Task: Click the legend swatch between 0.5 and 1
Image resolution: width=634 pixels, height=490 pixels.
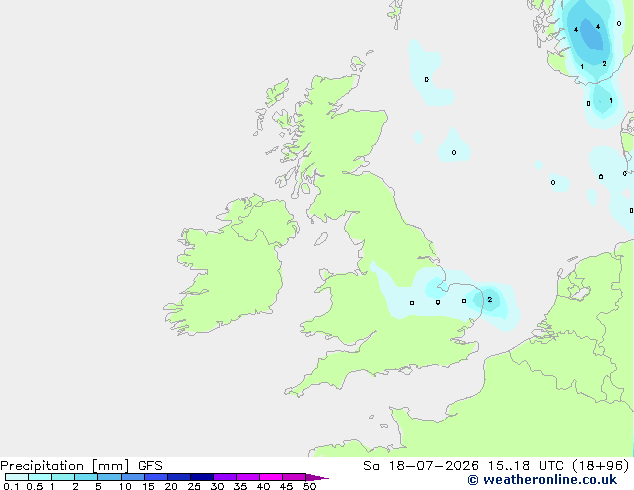Action: coord(40,477)
